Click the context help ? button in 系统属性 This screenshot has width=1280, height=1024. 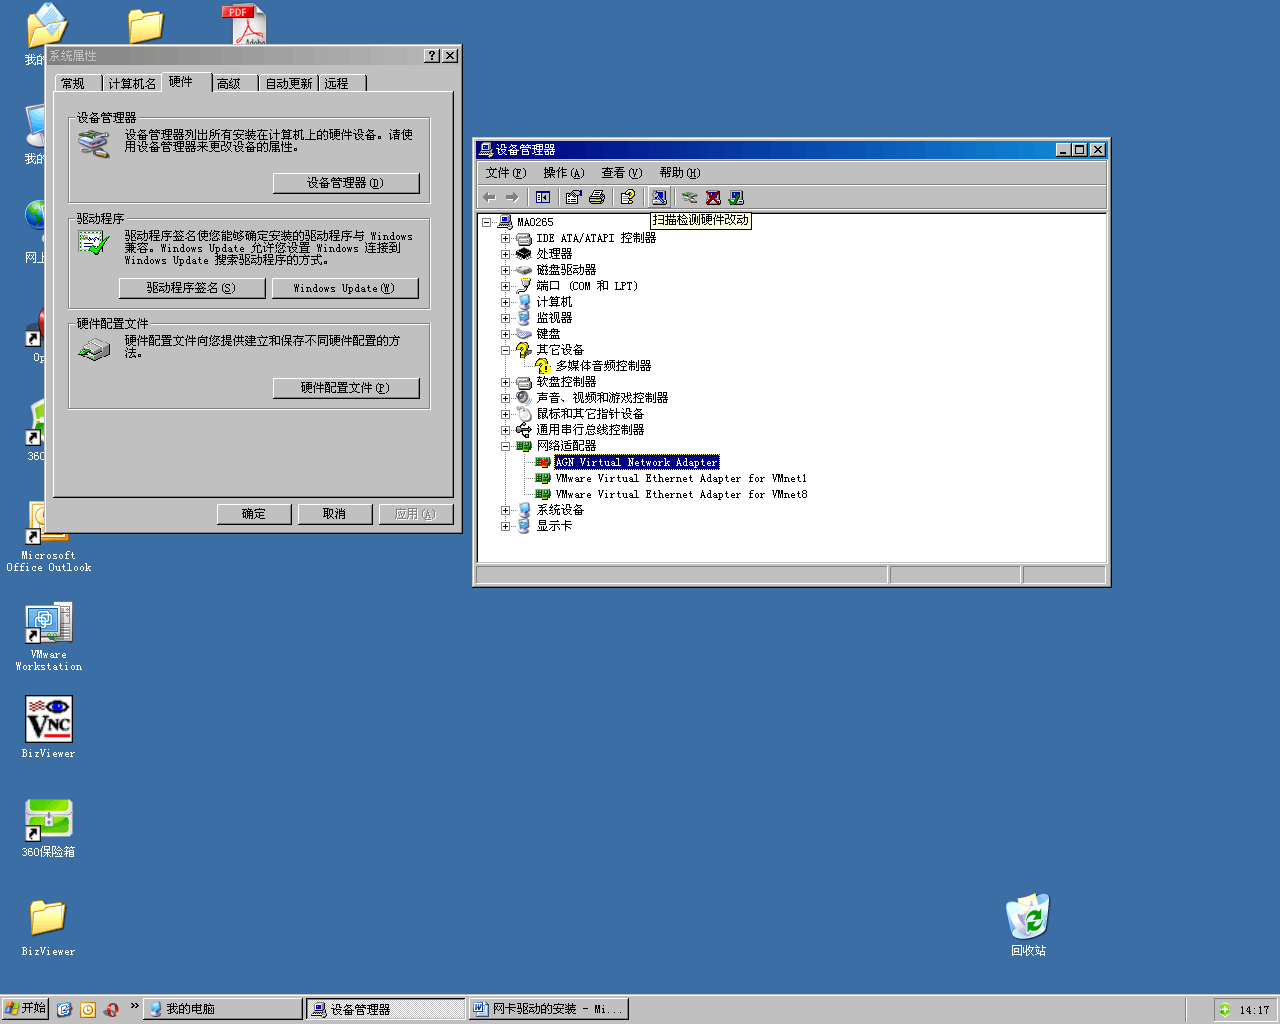[x=431, y=56]
